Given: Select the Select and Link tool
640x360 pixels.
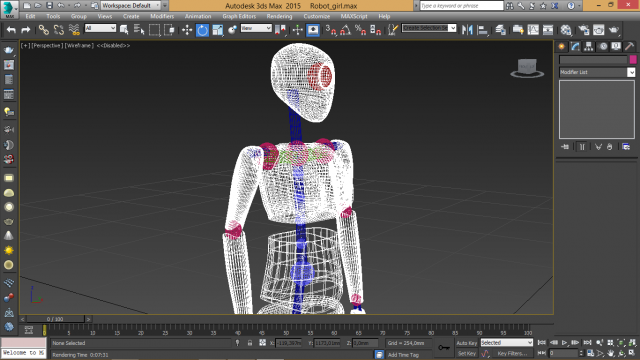Looking at the screenshot, I should point(43,30).
